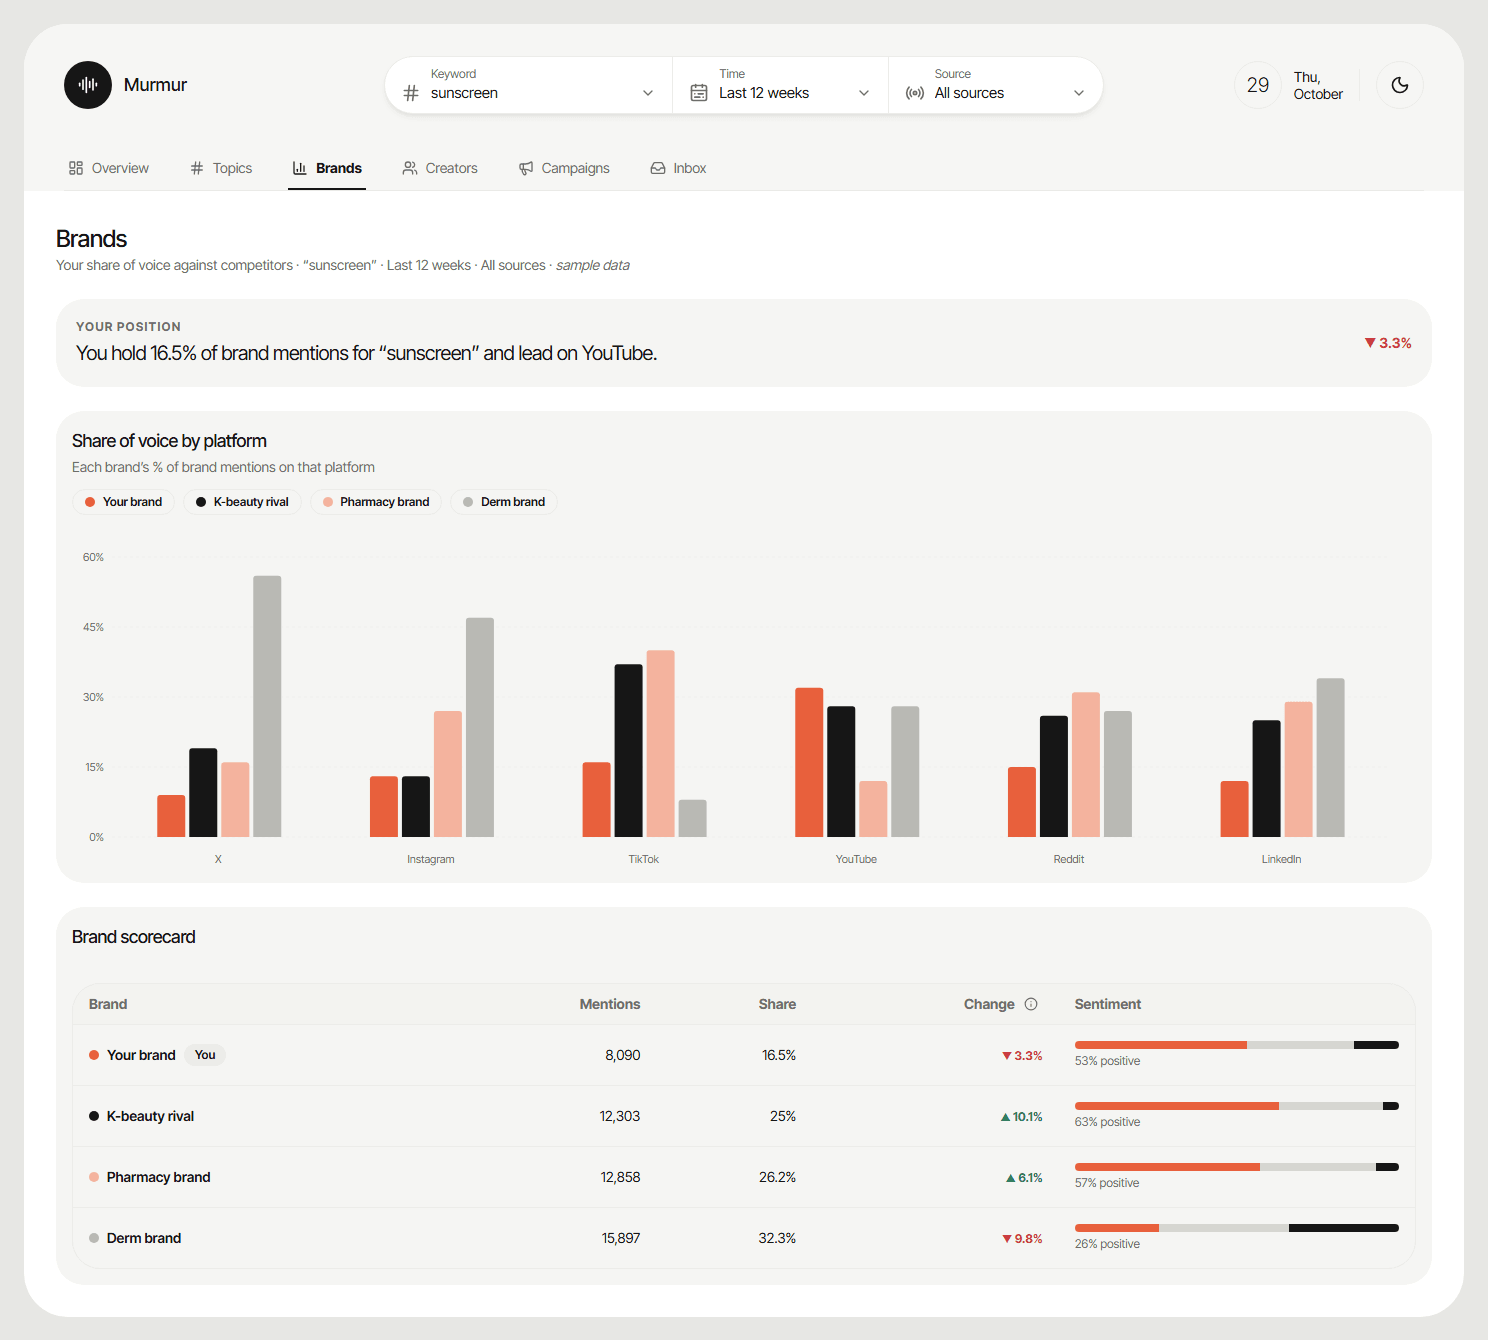The width and height of the screenshot is (1488, 1340).
Task: Open the Keyword sunscreen dropdown chevron
Action: 648,93
